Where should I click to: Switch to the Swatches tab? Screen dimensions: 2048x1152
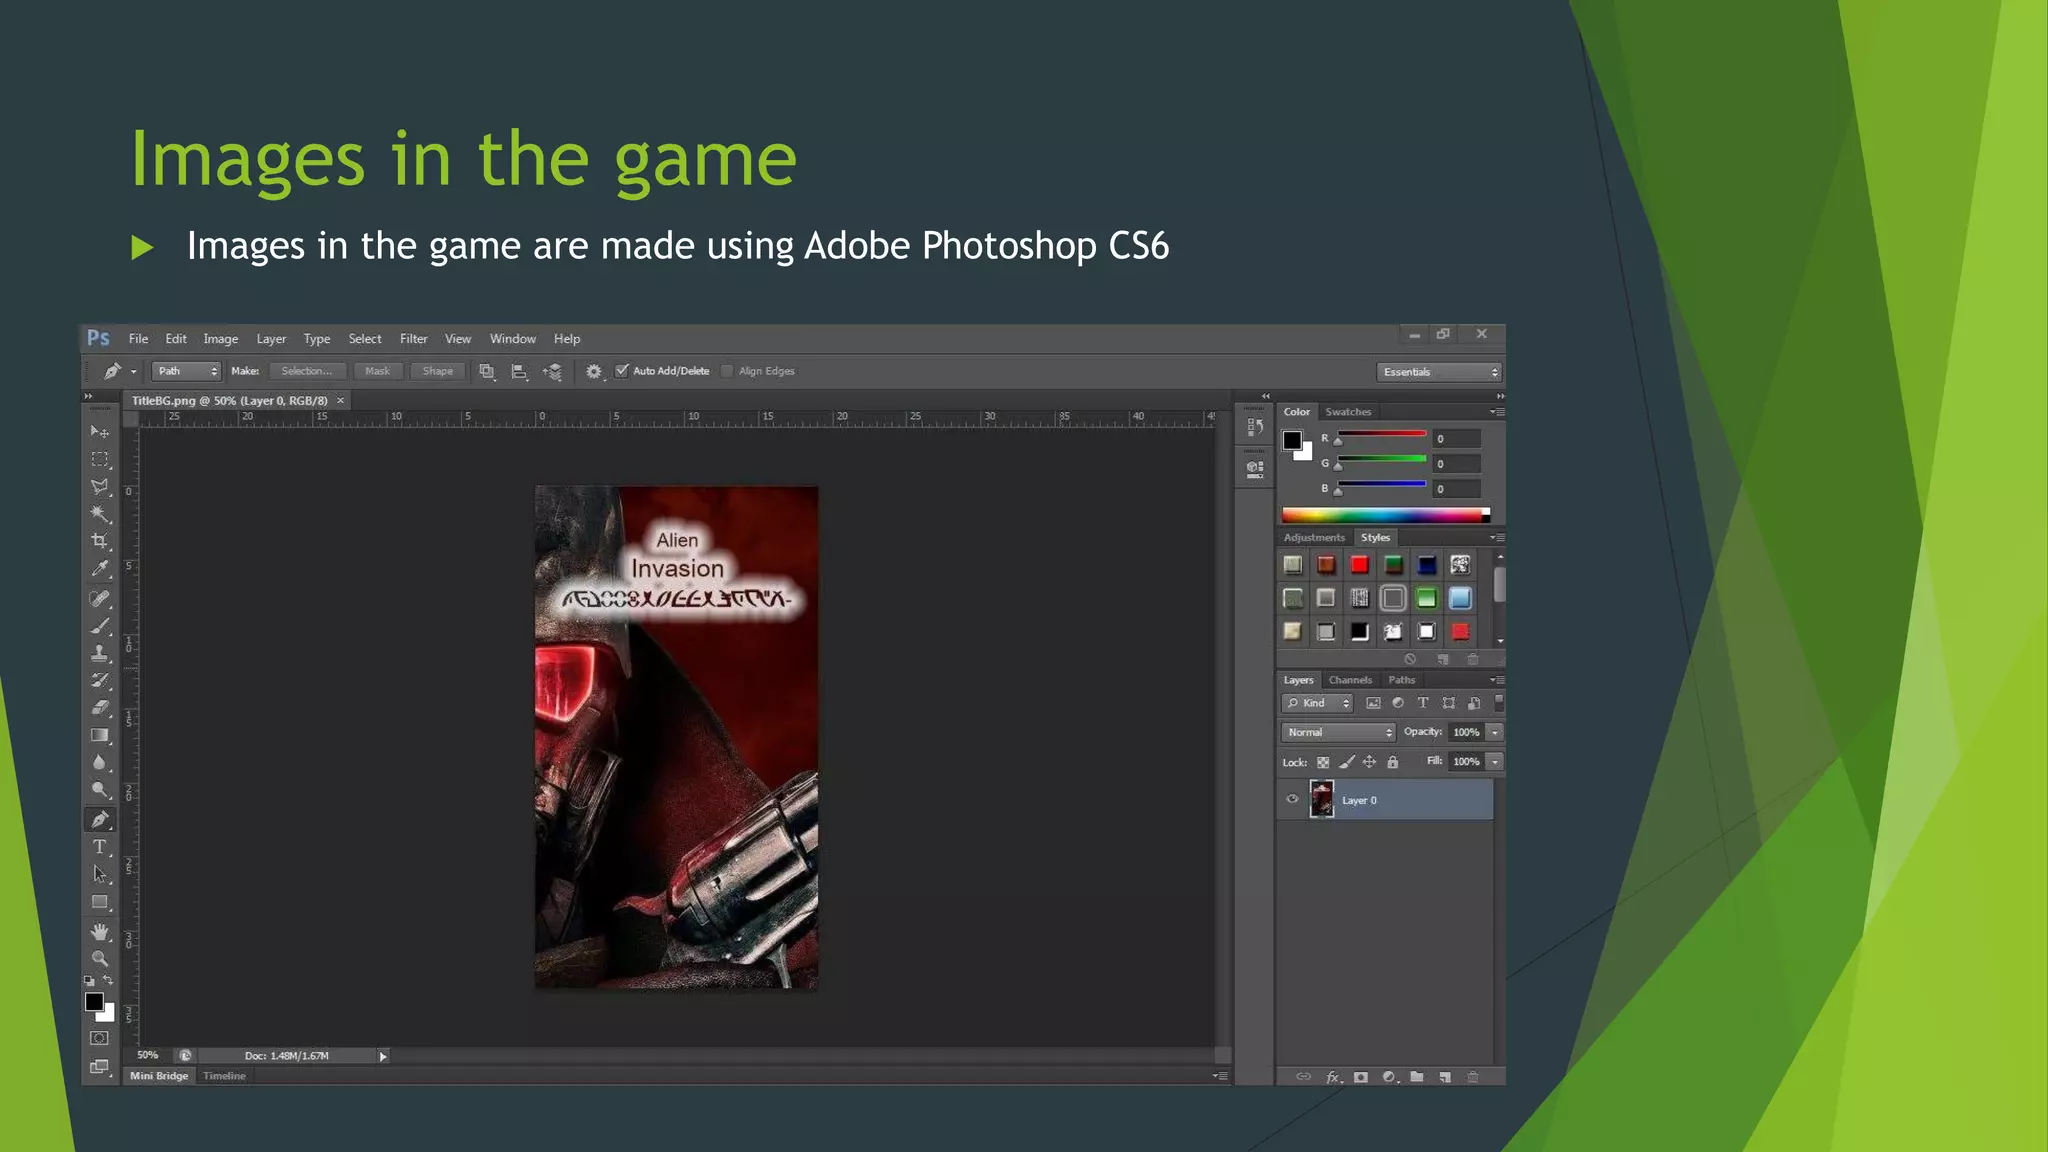pos(1348,412)
